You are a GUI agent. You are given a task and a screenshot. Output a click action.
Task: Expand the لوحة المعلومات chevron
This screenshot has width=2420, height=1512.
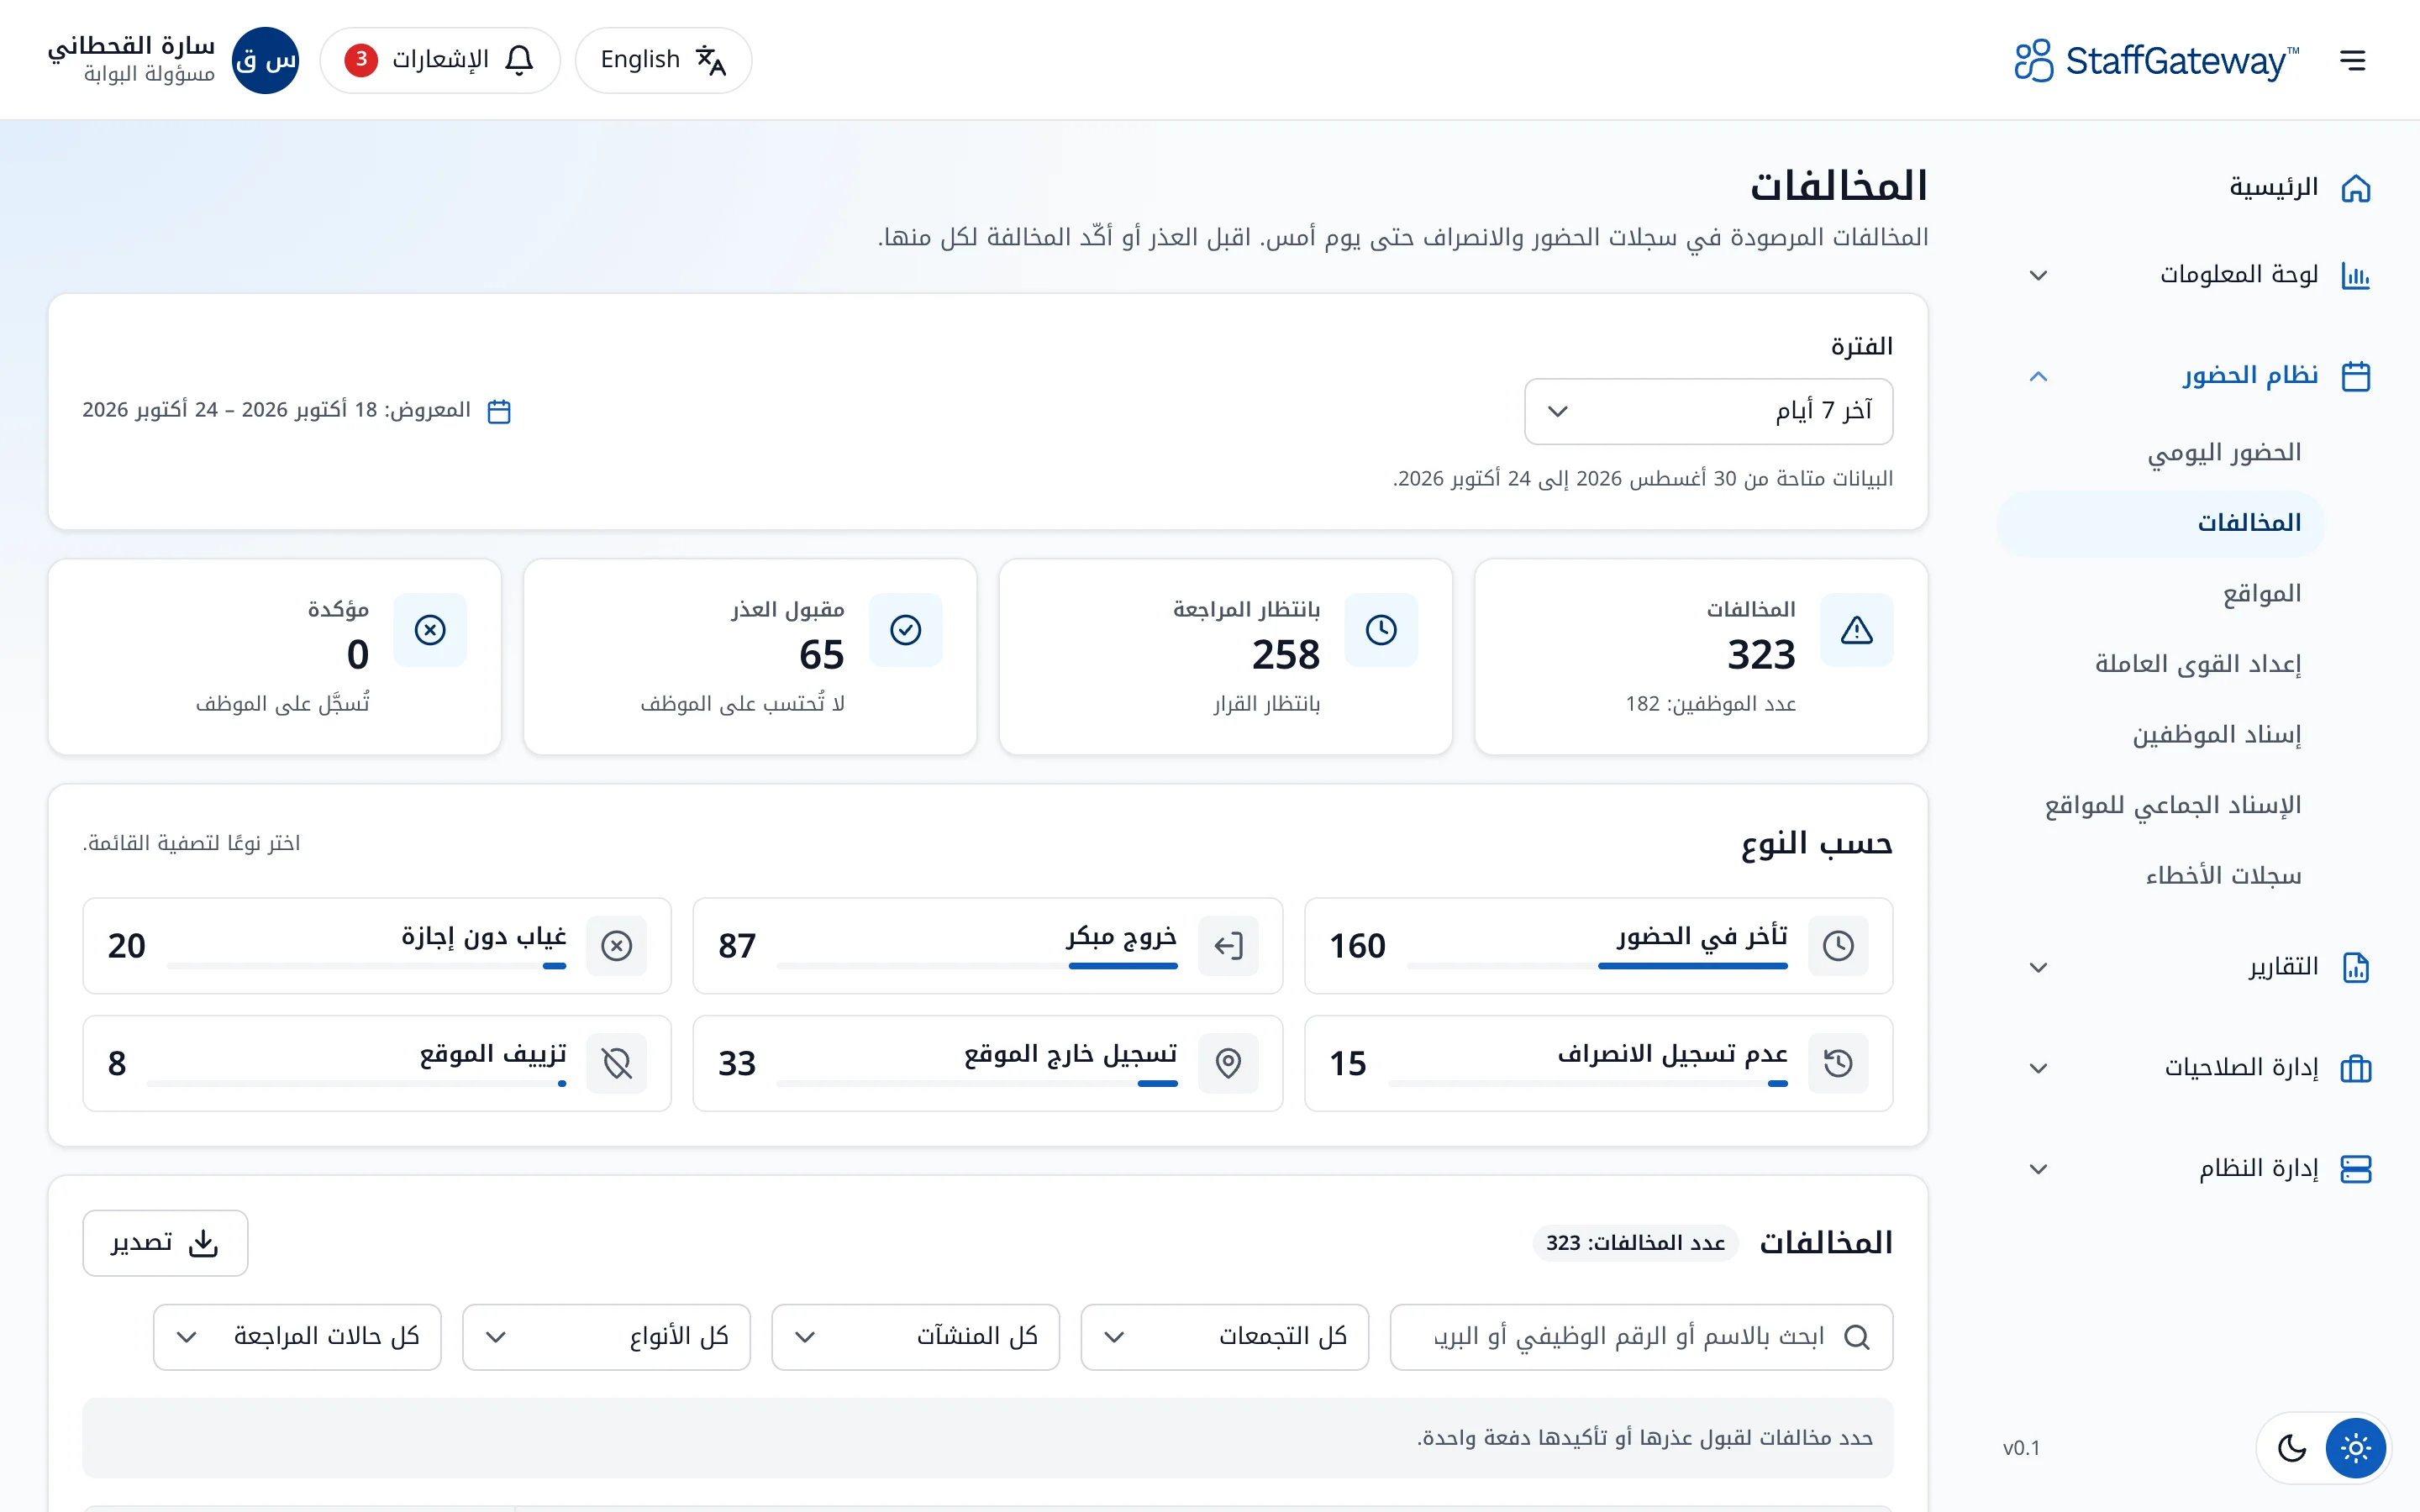click(2038, 275)
